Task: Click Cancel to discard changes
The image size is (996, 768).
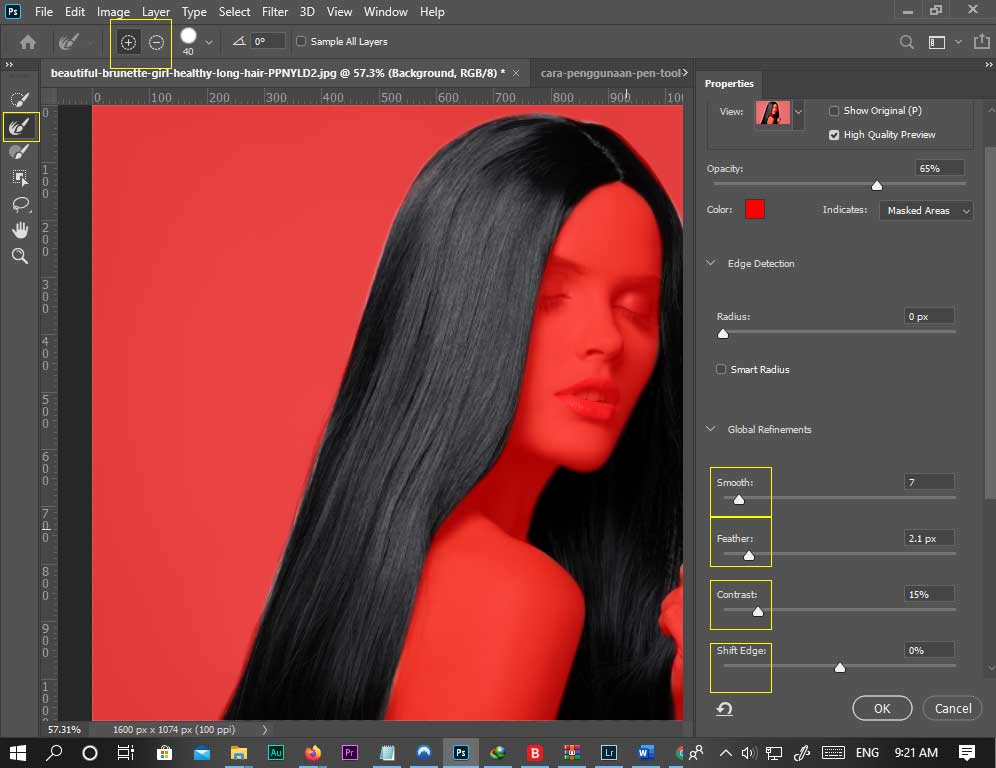Action: [953, 708]
